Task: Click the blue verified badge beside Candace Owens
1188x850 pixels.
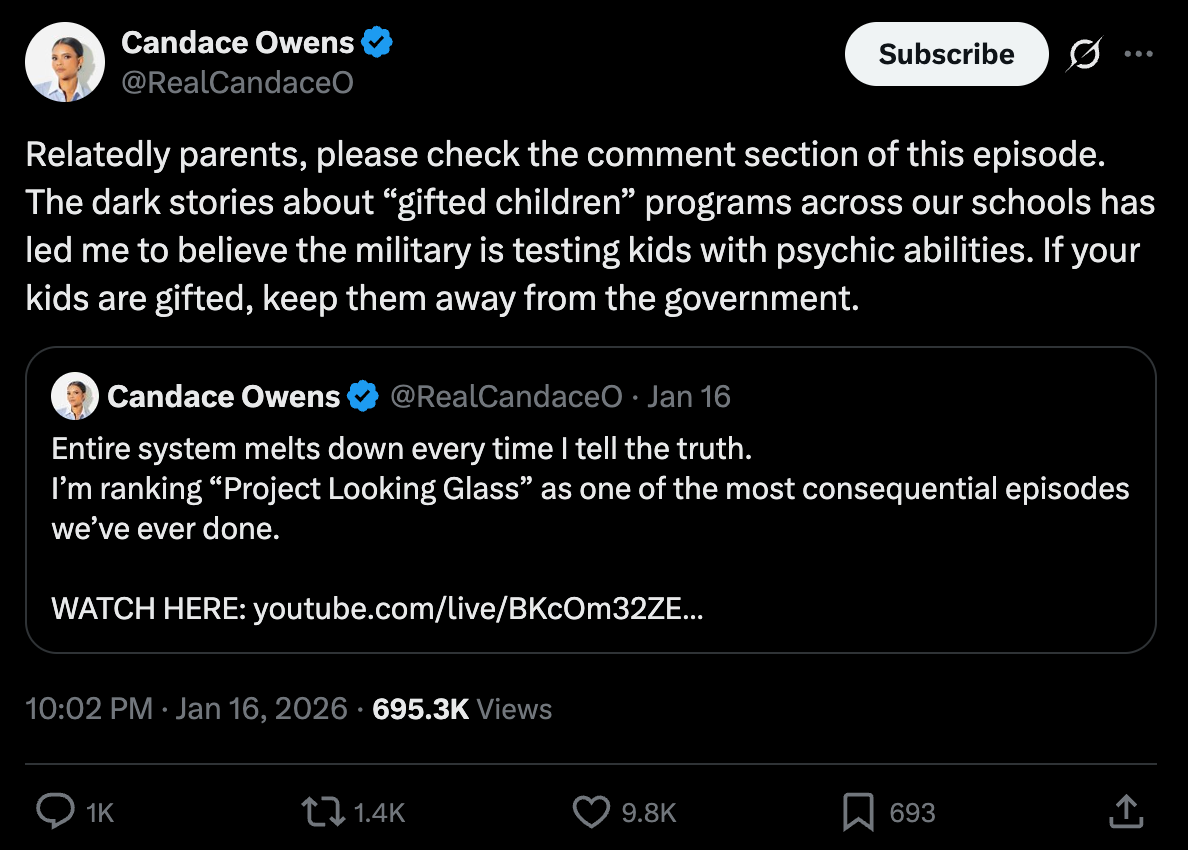Action: click(377, 43)
